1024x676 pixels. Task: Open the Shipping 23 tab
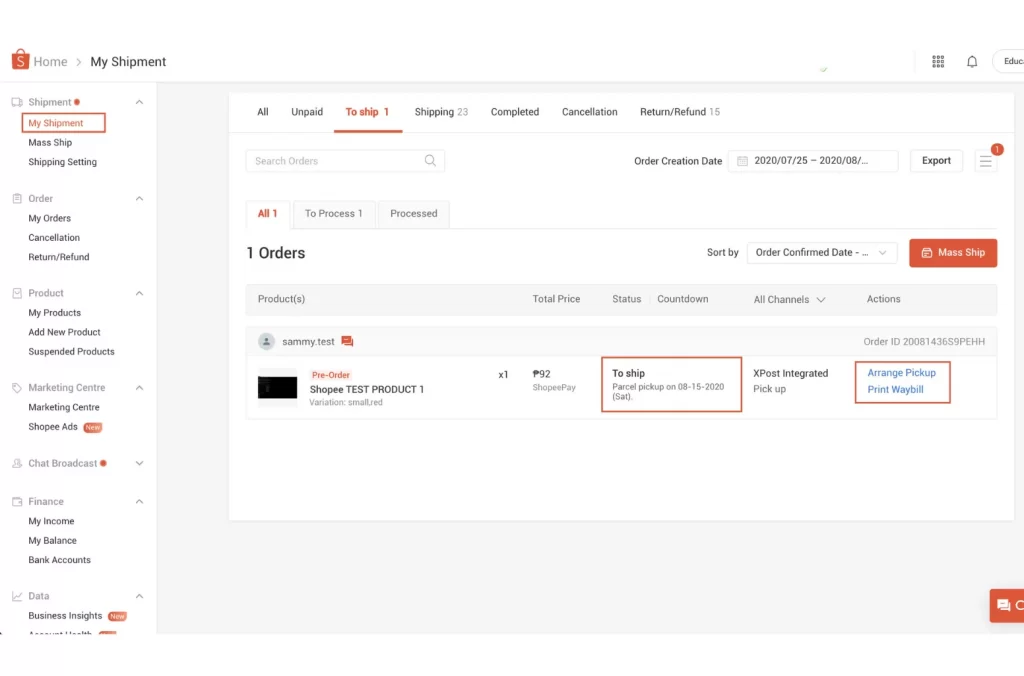(x=441, y=112)
